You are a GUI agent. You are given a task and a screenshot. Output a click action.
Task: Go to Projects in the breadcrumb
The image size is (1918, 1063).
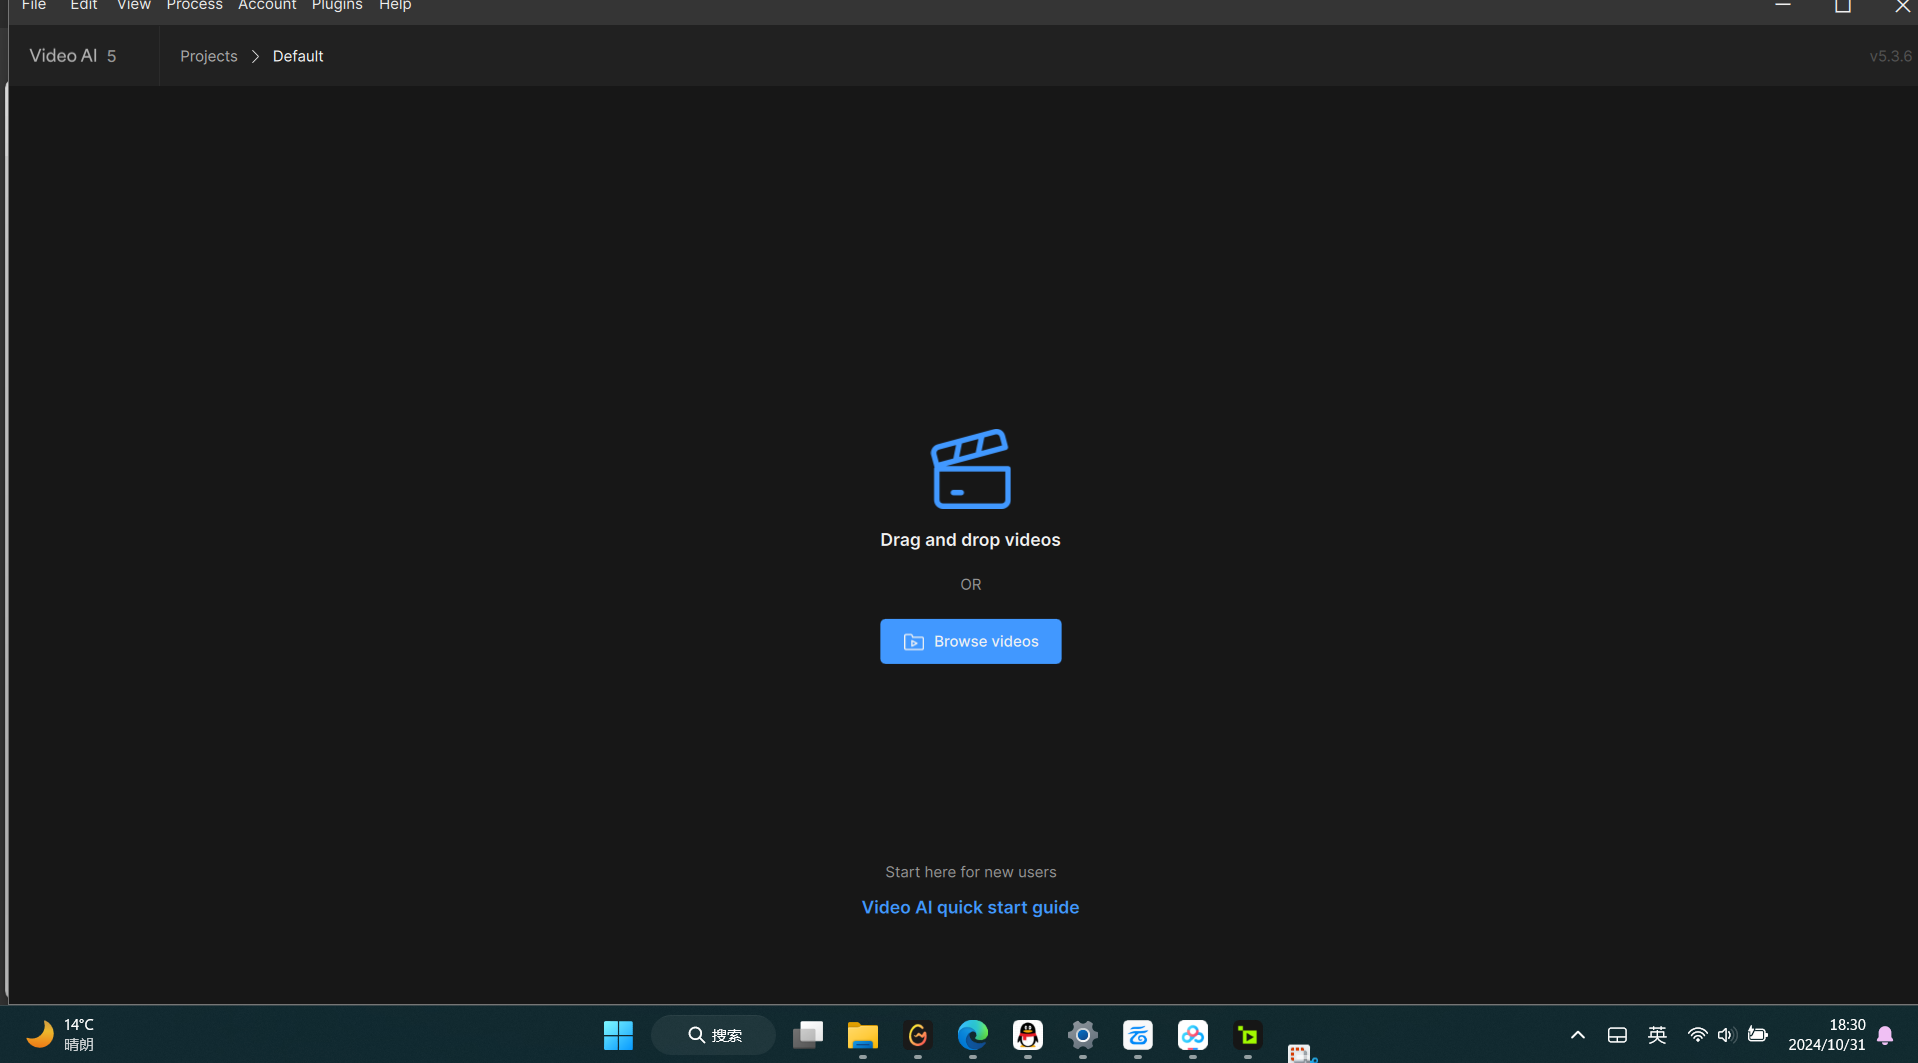208,56
